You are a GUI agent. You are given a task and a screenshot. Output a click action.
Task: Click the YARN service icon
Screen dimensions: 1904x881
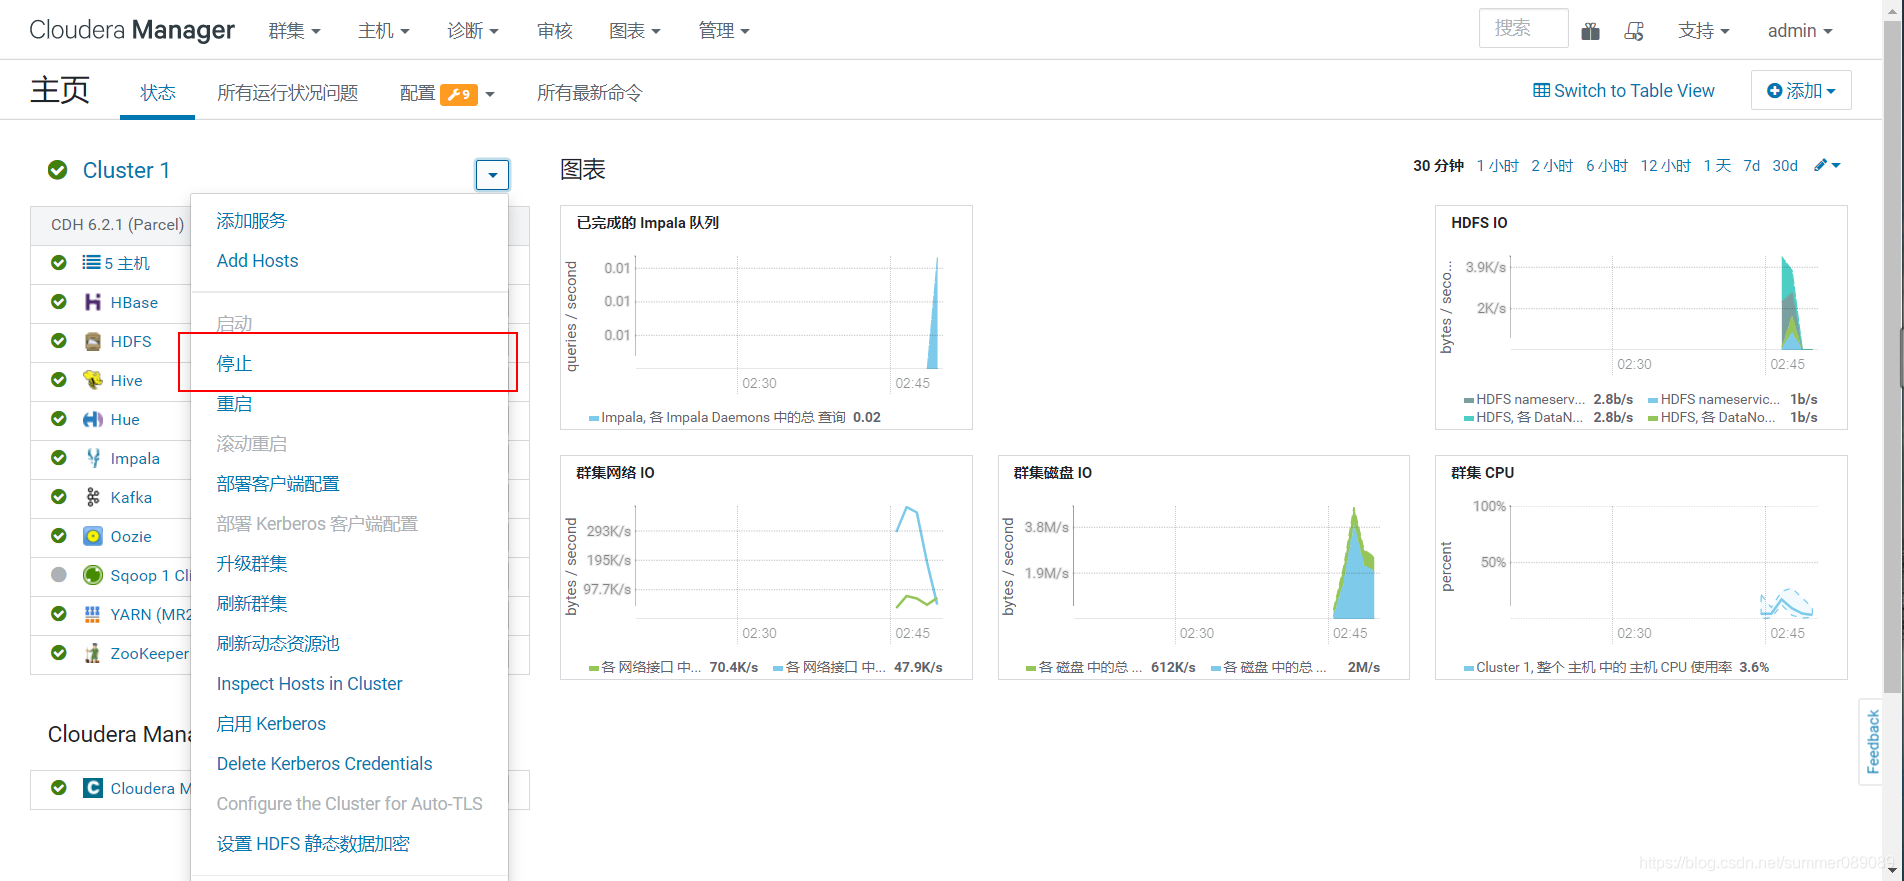coord(93,614)
